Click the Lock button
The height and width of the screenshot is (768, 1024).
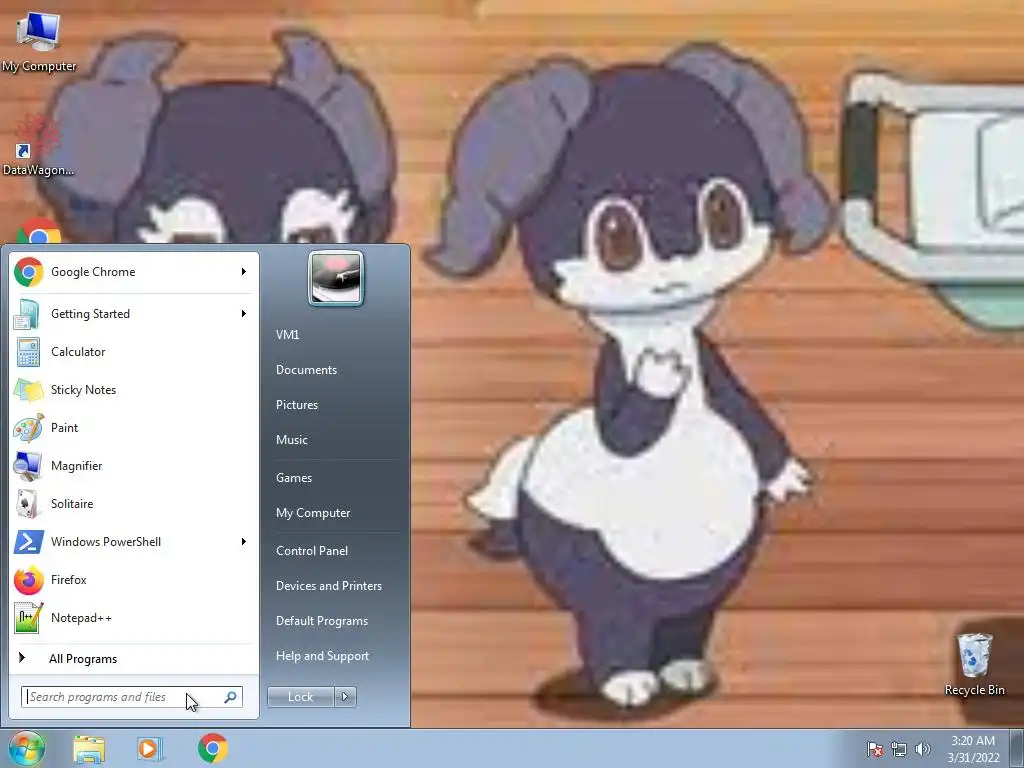301,697
